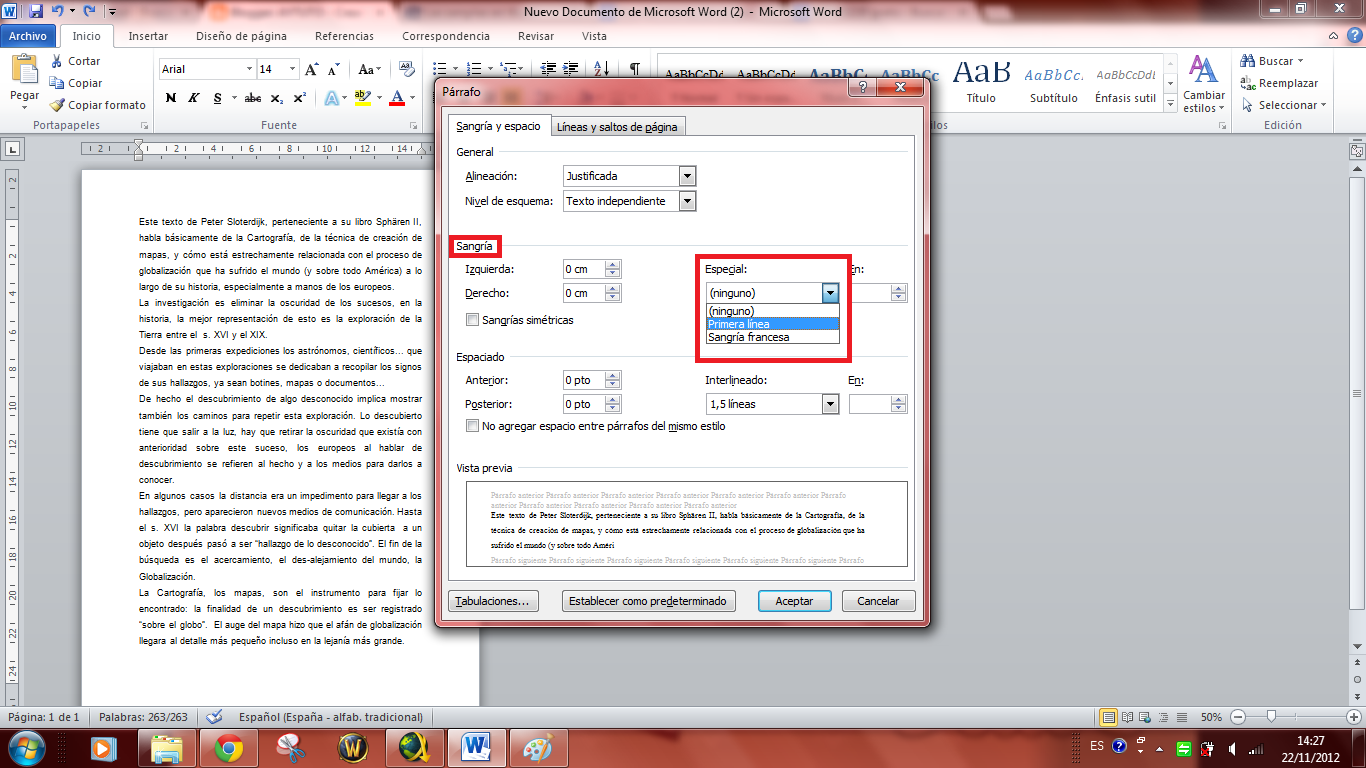Toggle strikethrough (abc) formatting
Image resolution: width=1366 pixels, height=768 pixels.
253,98
